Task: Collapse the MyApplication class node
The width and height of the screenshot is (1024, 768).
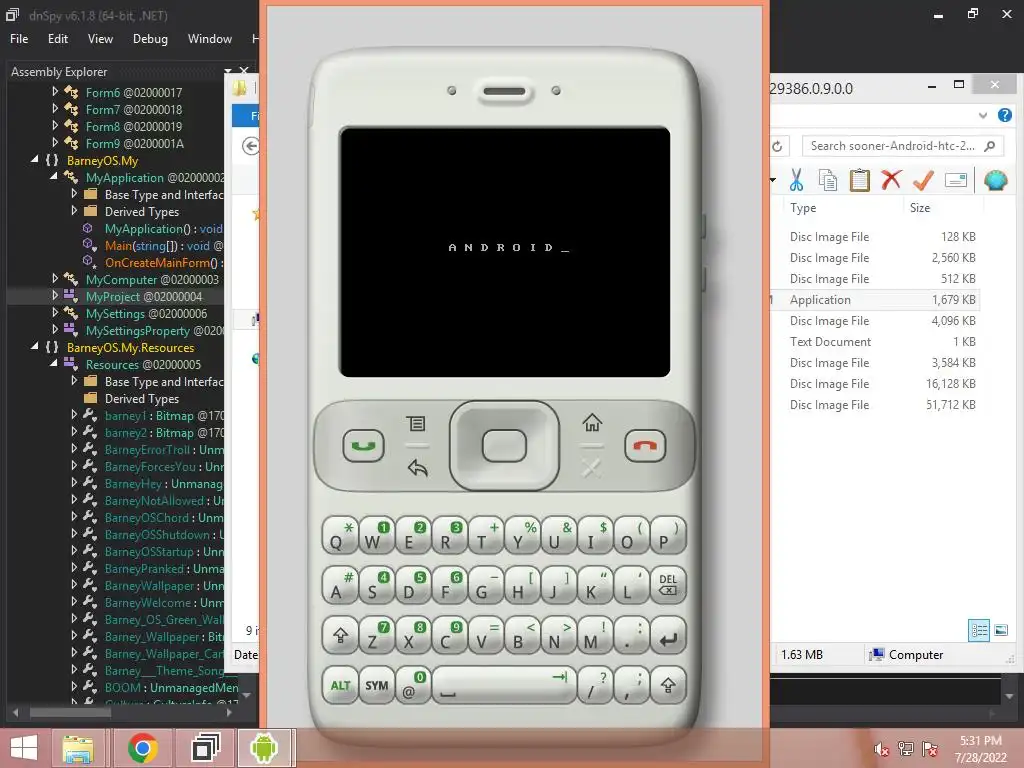Action: coord(54,176)
